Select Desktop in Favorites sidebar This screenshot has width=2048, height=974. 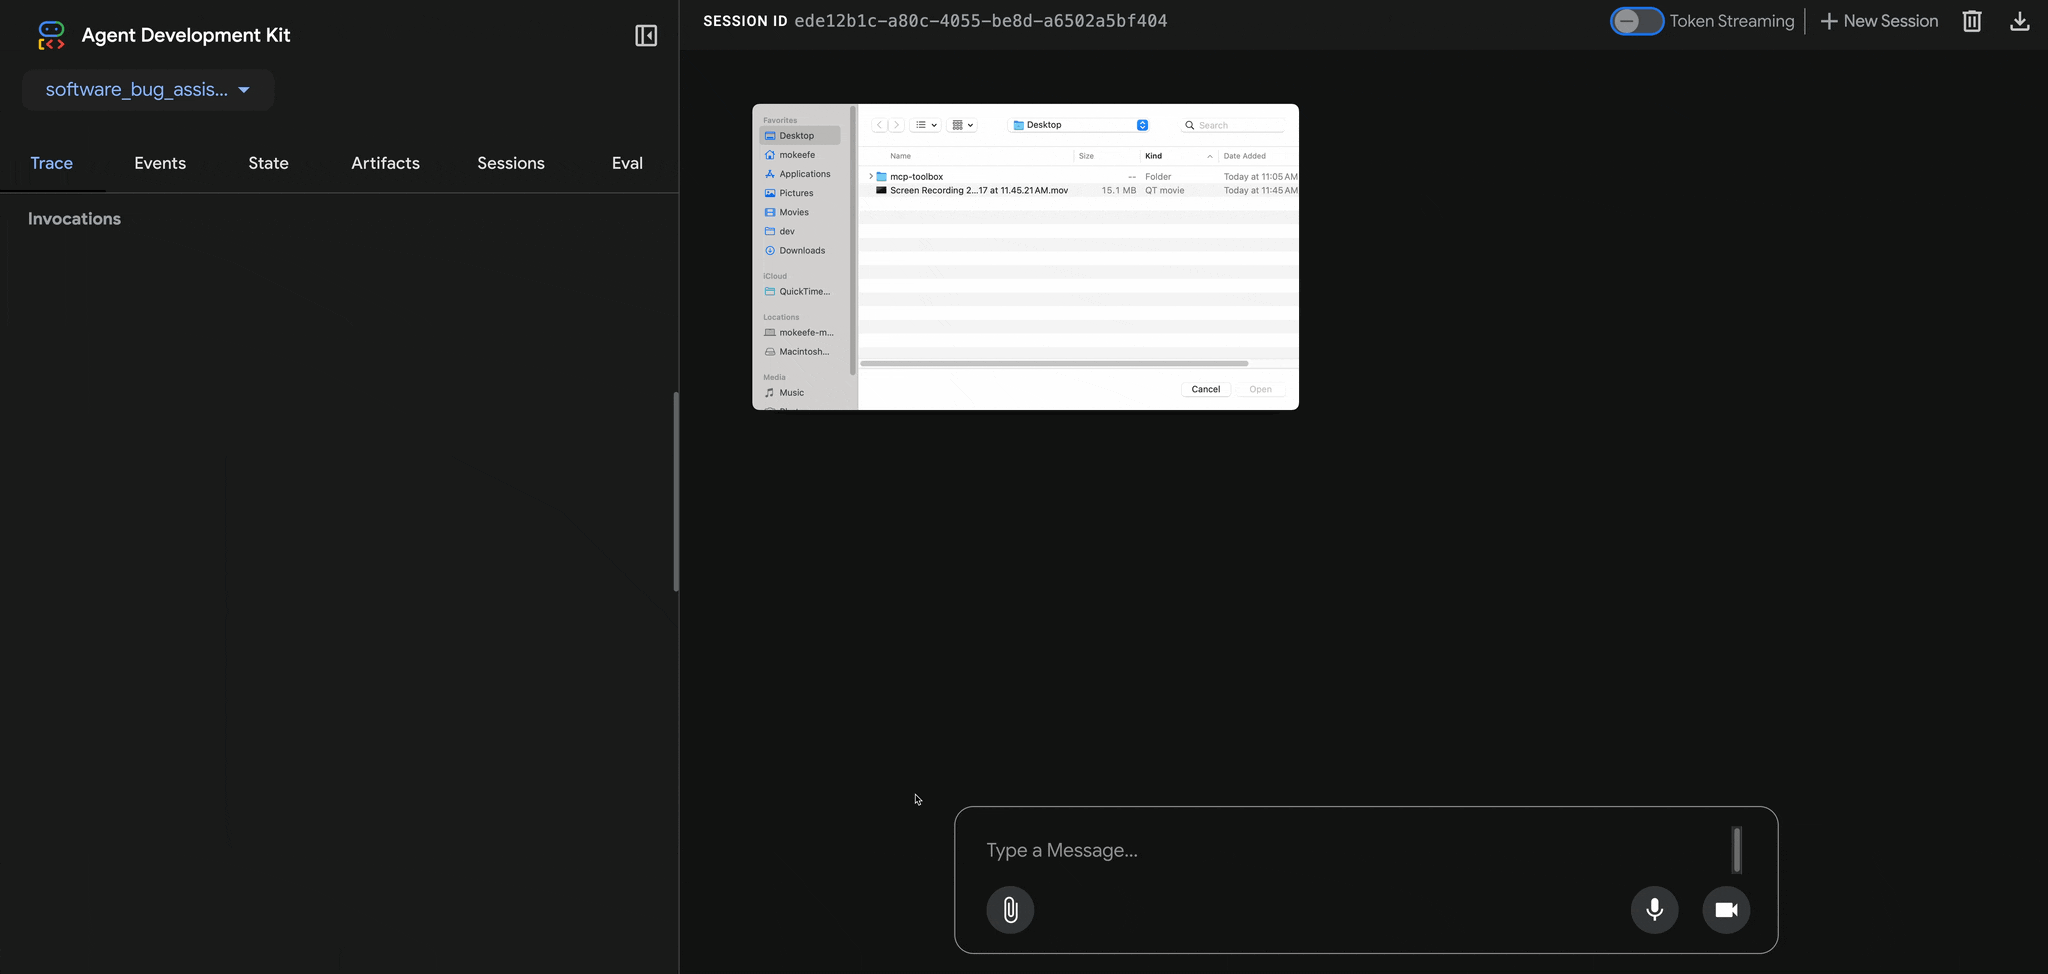pos(799,136)
